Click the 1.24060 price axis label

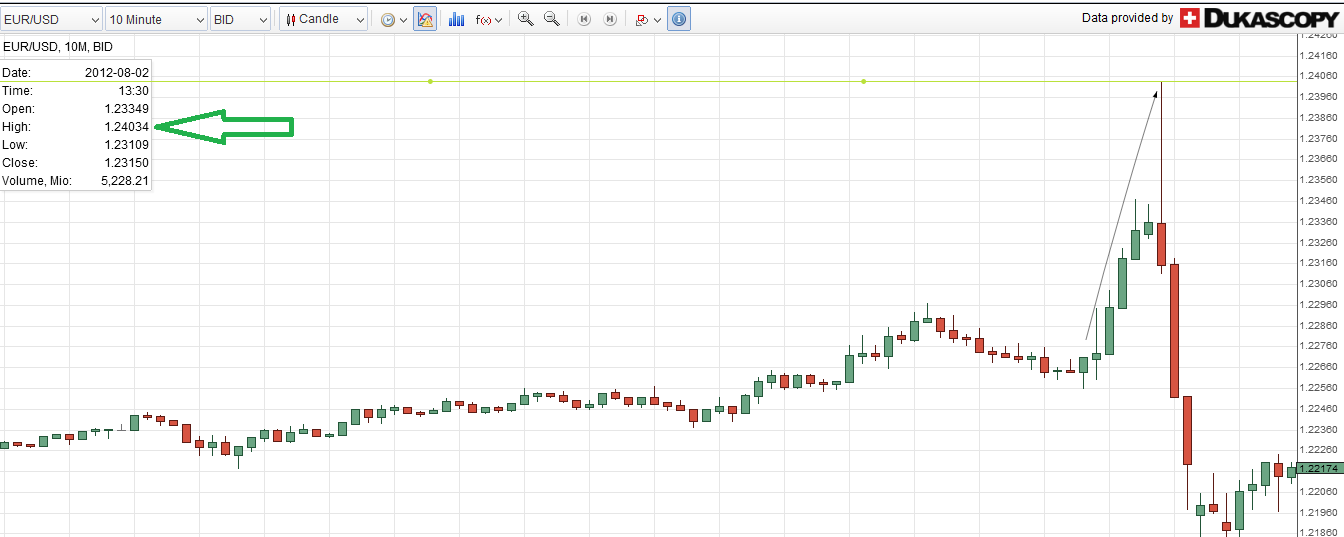tap(1320, 76)
